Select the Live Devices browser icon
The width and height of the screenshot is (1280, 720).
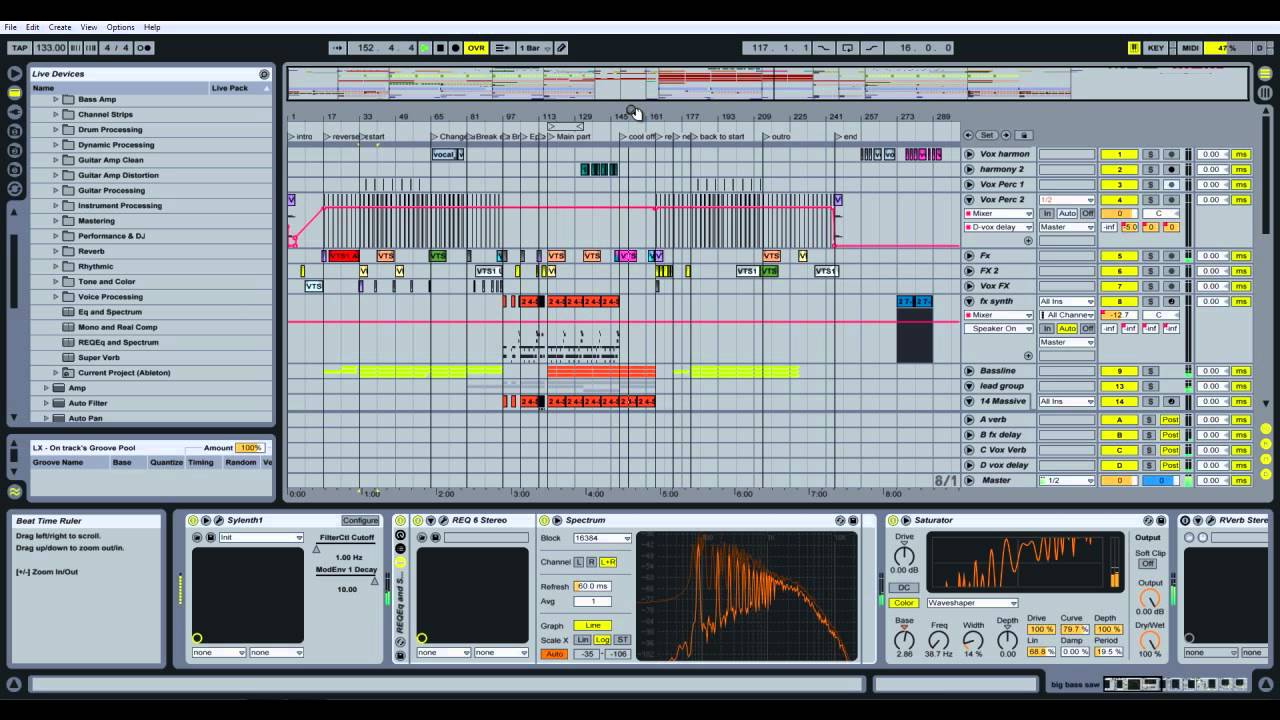point(14,93)
